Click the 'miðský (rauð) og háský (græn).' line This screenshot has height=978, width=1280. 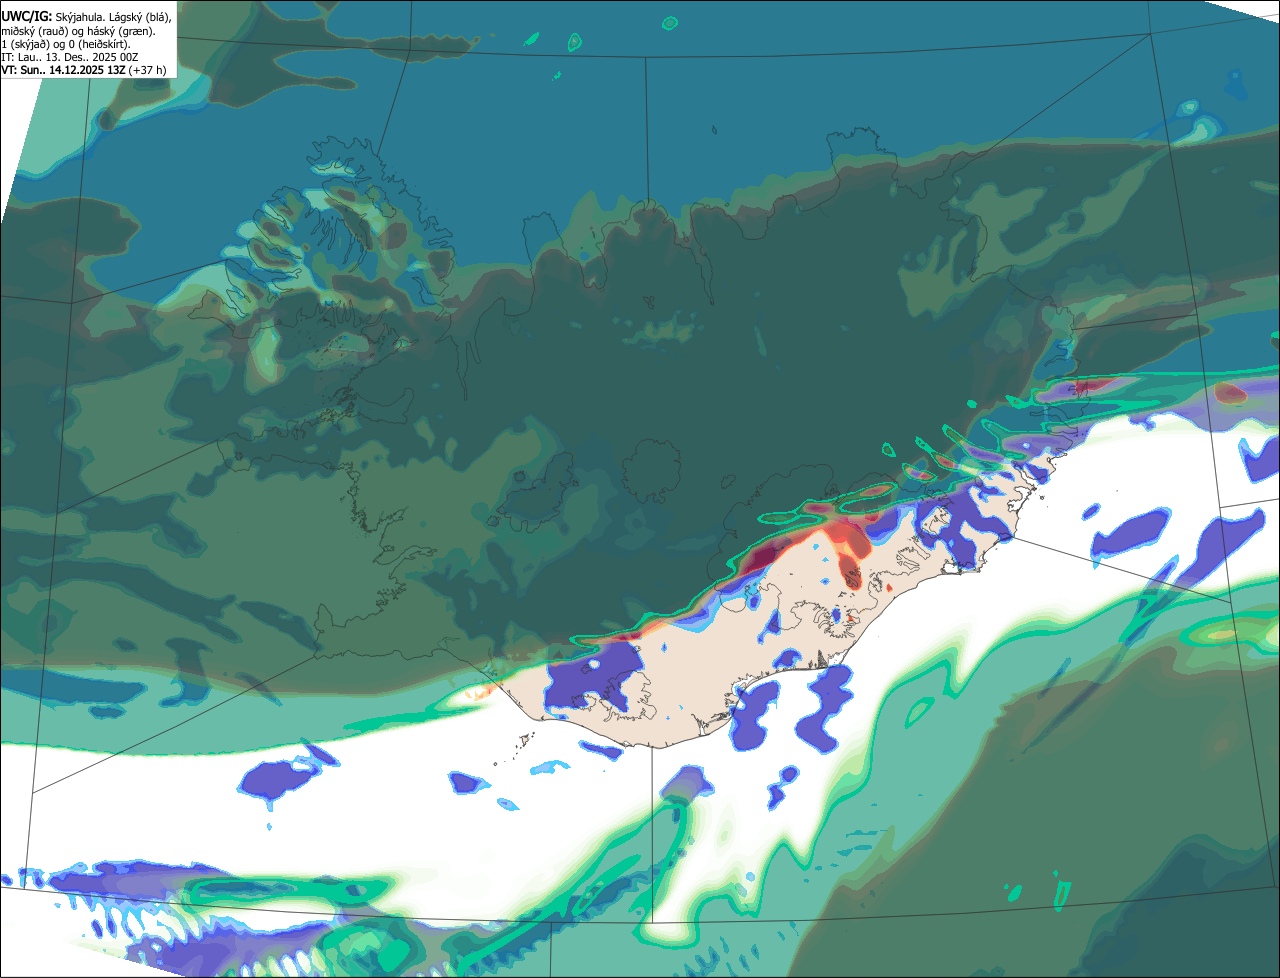tap(78, 31)
